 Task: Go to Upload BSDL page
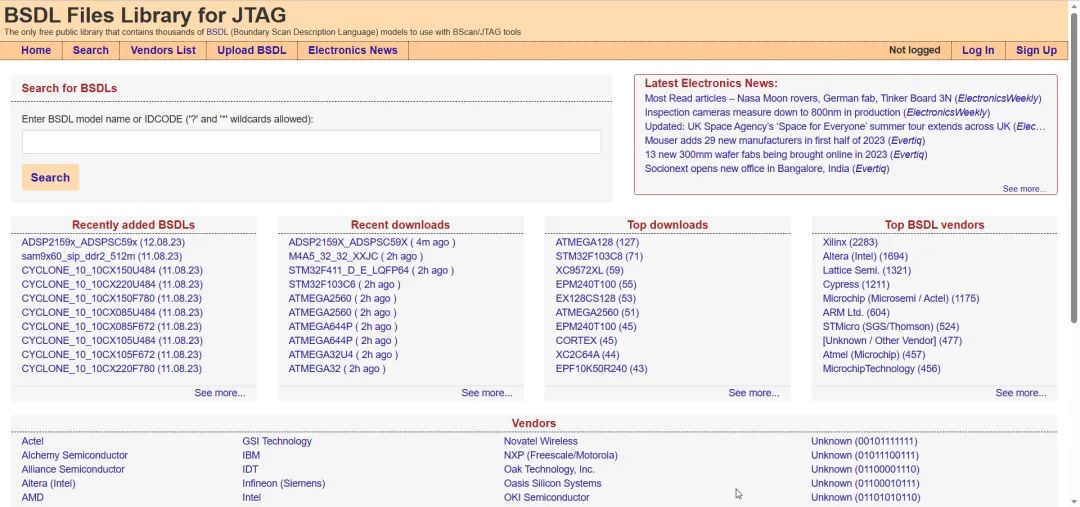pyautogui.click(x=251, y=50)
